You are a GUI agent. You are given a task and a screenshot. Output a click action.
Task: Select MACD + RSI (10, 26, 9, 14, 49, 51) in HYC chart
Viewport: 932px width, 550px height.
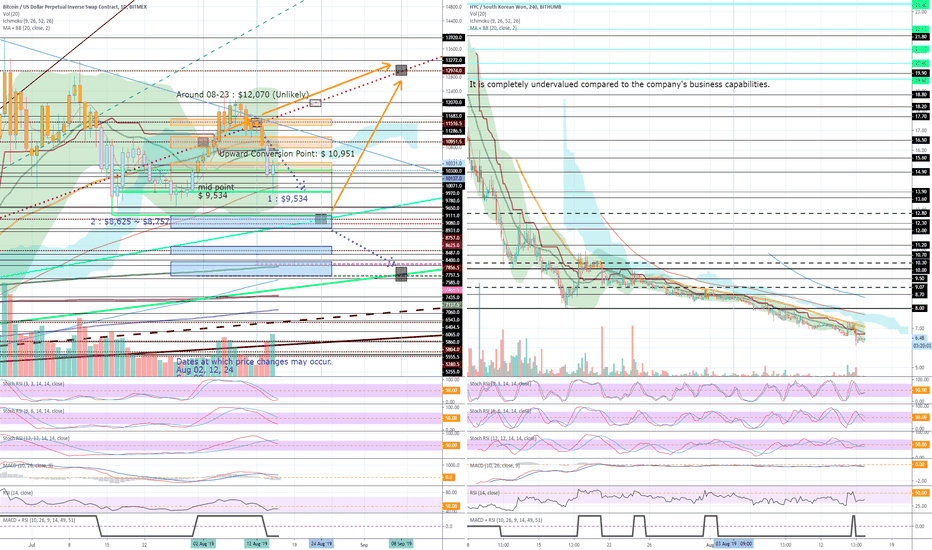tap(506, 520)
